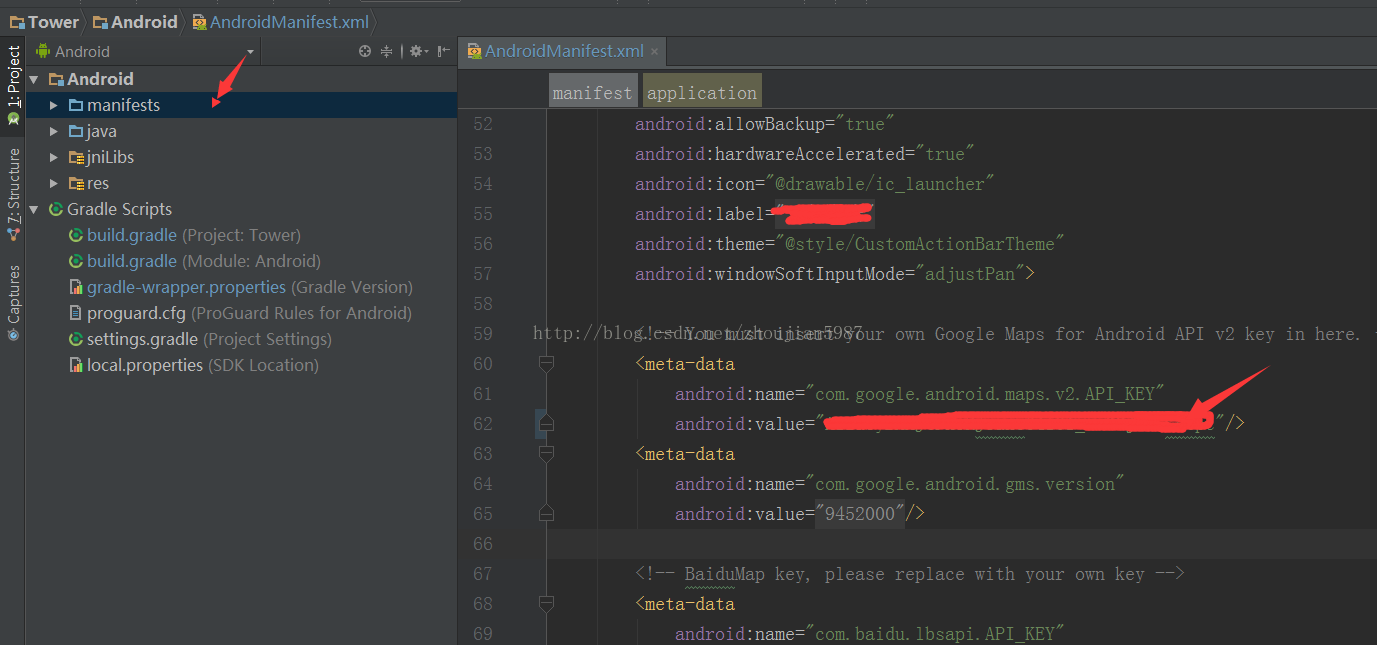Viewport: 1377px width, 645px height.
Task: Close the AndroidManifest.xml editor tab
Action: tap(655, 51)
